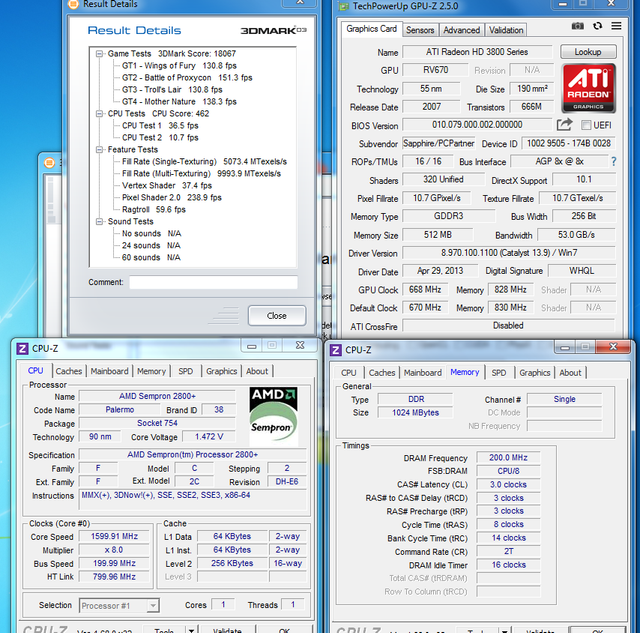Select CPU tab in right CPU-Z window
Image resolution: width=640 pixels, height=633 pixels.
coord(349,373)
